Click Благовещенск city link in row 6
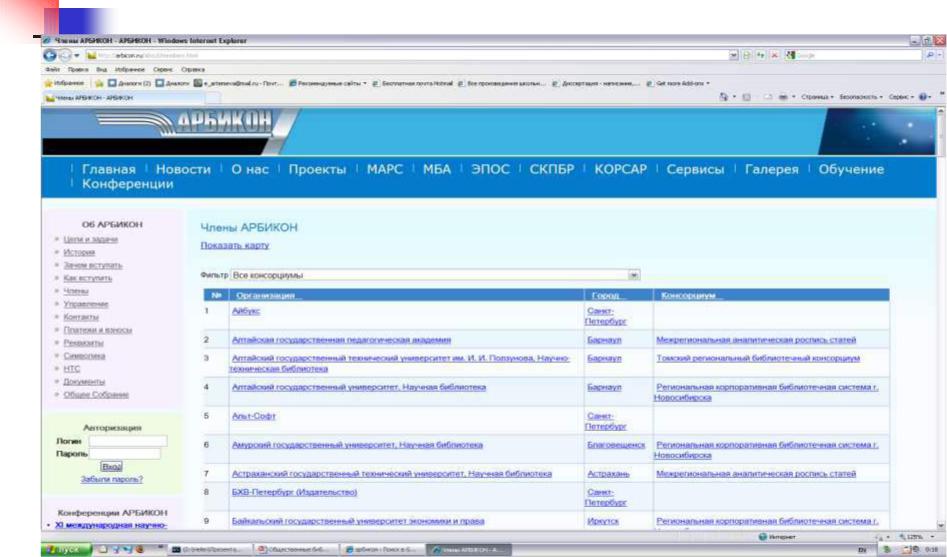The width and height of the screenshot is (947, 557). (616, 445)
